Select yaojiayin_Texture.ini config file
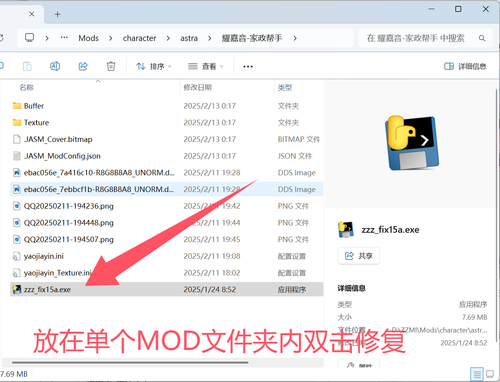 167,272
